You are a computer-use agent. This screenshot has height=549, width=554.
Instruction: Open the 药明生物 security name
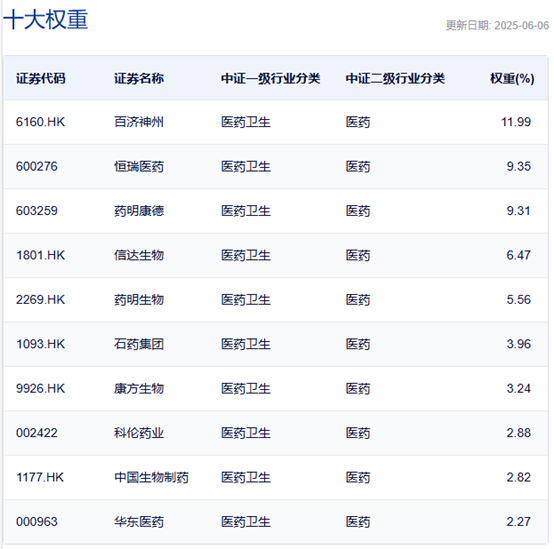click(x=139, y=300)
